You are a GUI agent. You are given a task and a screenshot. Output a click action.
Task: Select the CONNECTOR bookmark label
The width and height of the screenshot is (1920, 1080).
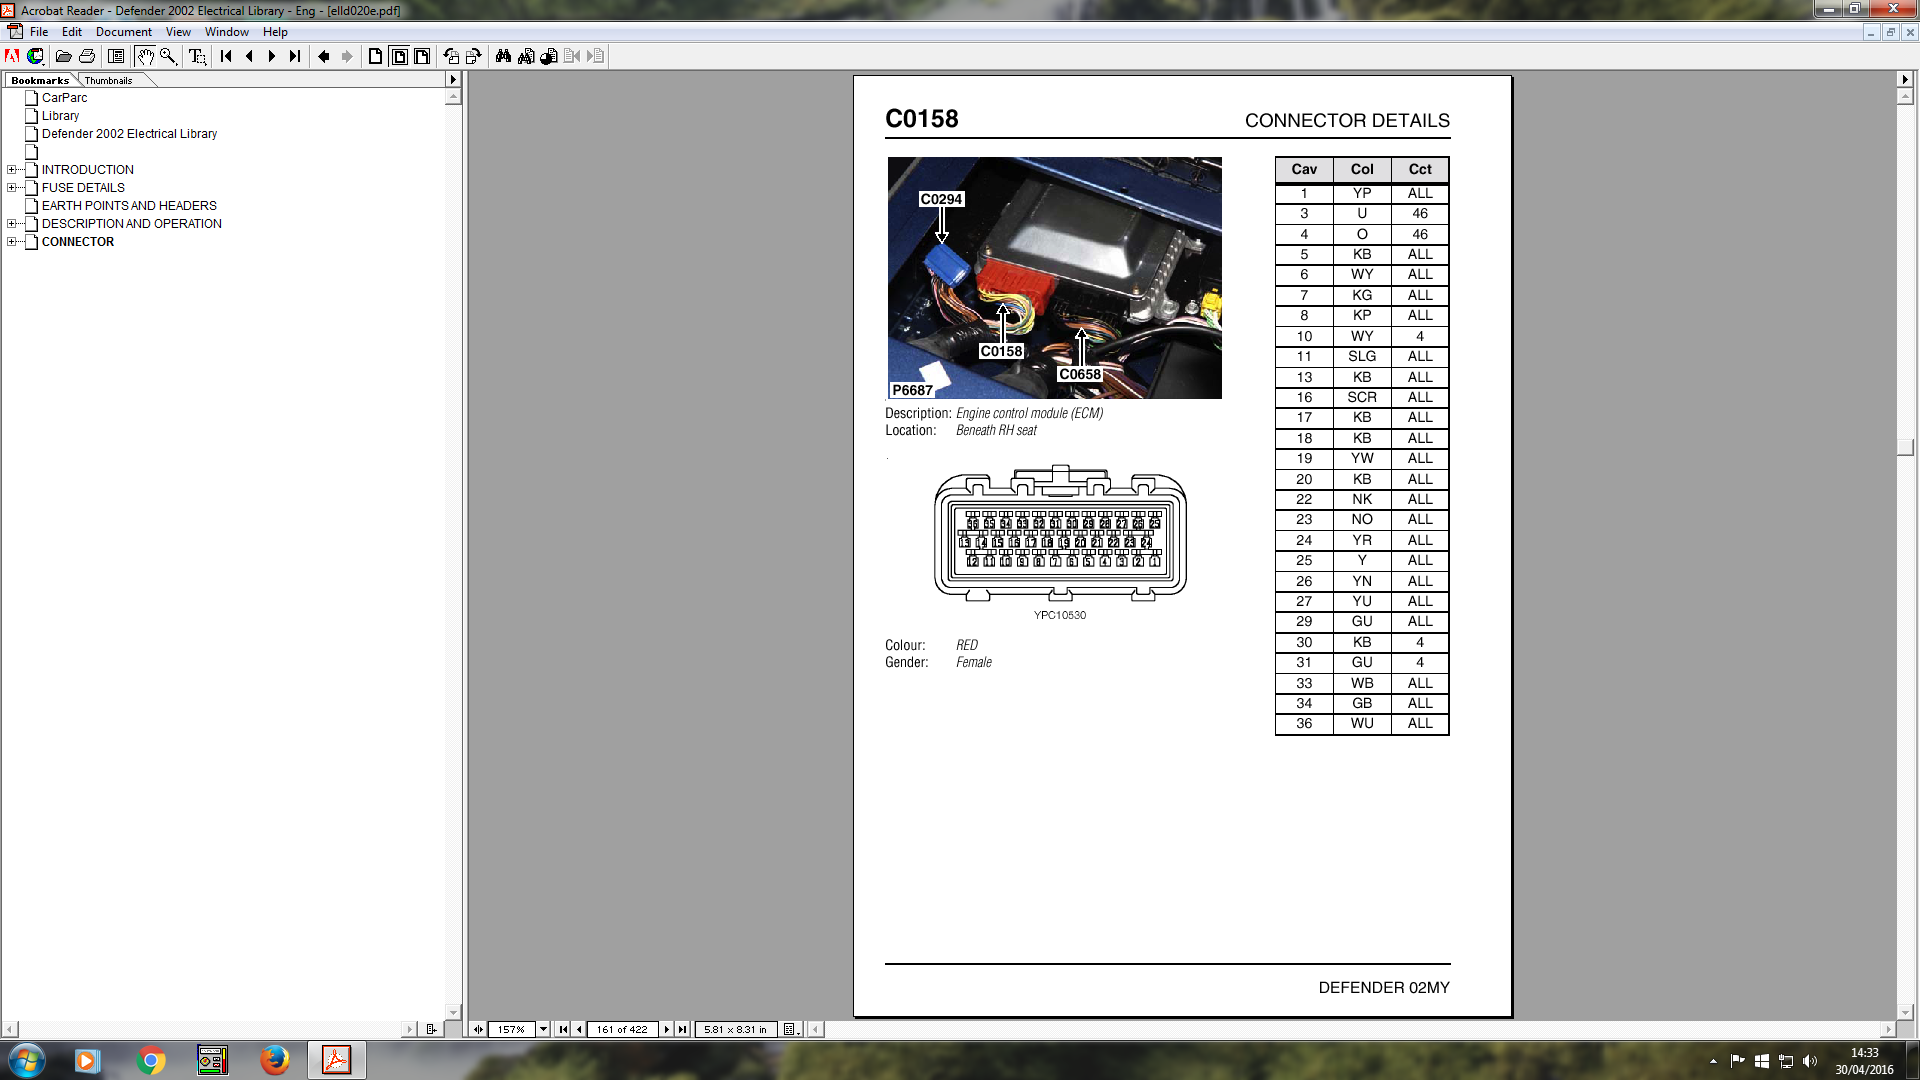click(x=78, y=242)
